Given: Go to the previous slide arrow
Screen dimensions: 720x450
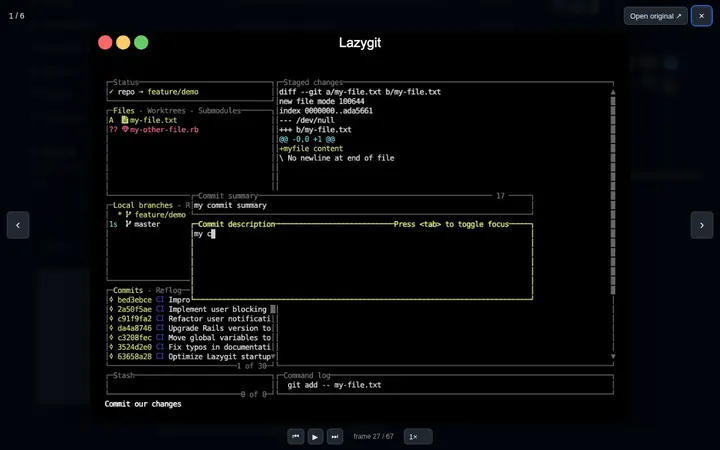Looking at the screenshot, I should pos(18,225).
